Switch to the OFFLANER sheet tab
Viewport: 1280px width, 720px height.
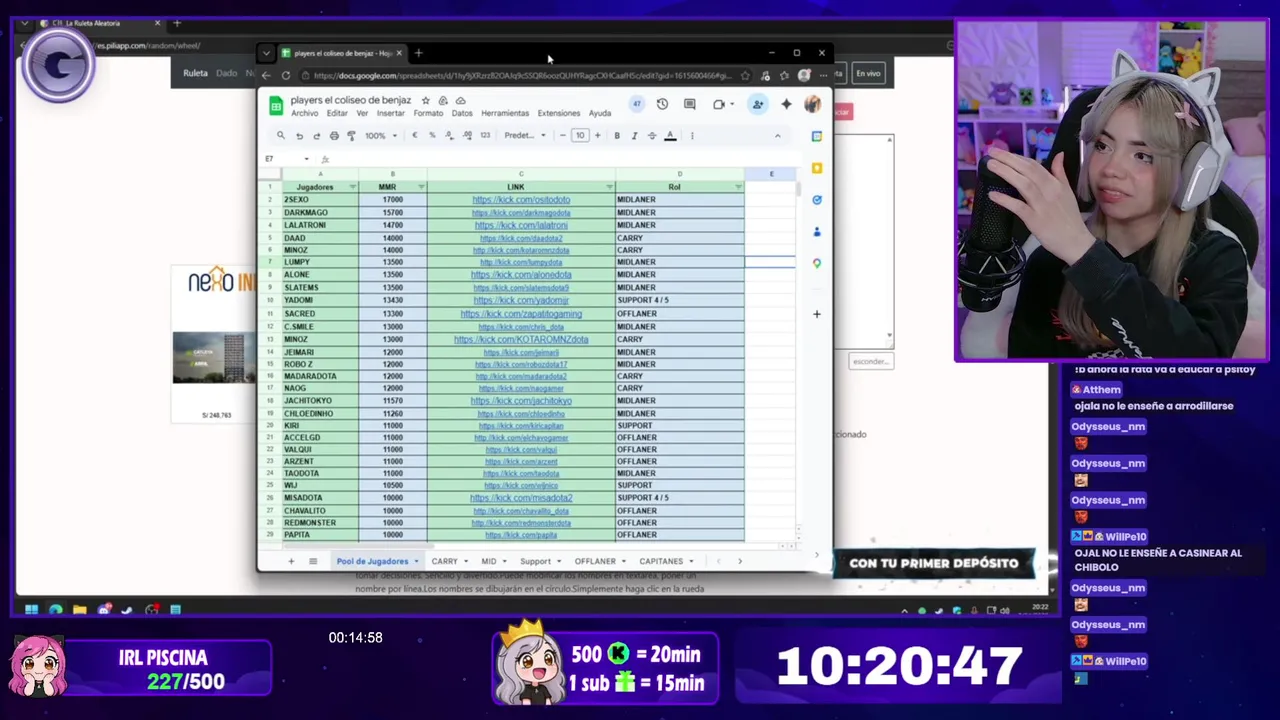pyautogui.click(x=595, y=561)
